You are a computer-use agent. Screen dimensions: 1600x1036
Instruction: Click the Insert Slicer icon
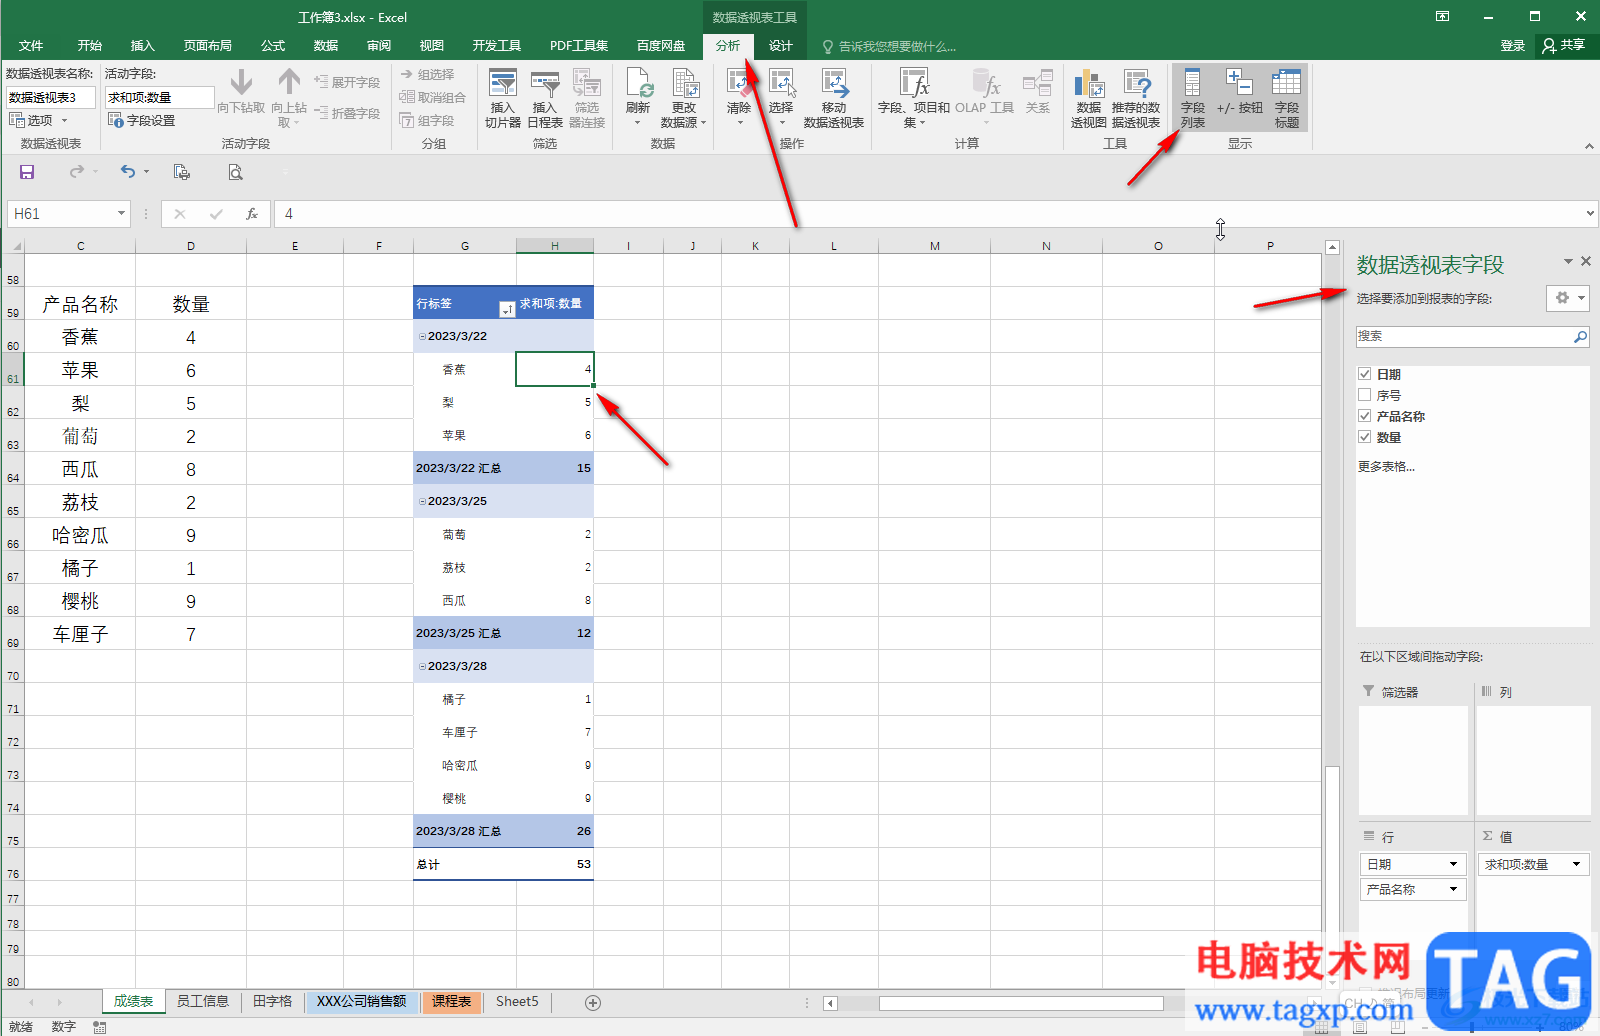click(x=502, y=98)
